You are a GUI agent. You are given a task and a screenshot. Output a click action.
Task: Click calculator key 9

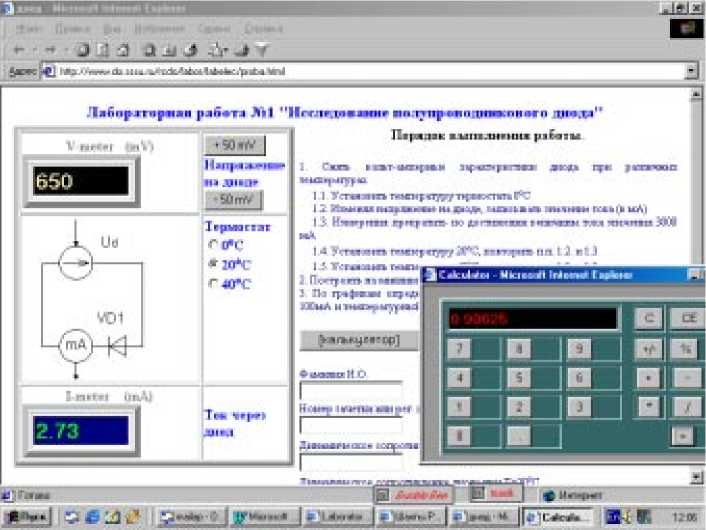[x=579, y=349]
